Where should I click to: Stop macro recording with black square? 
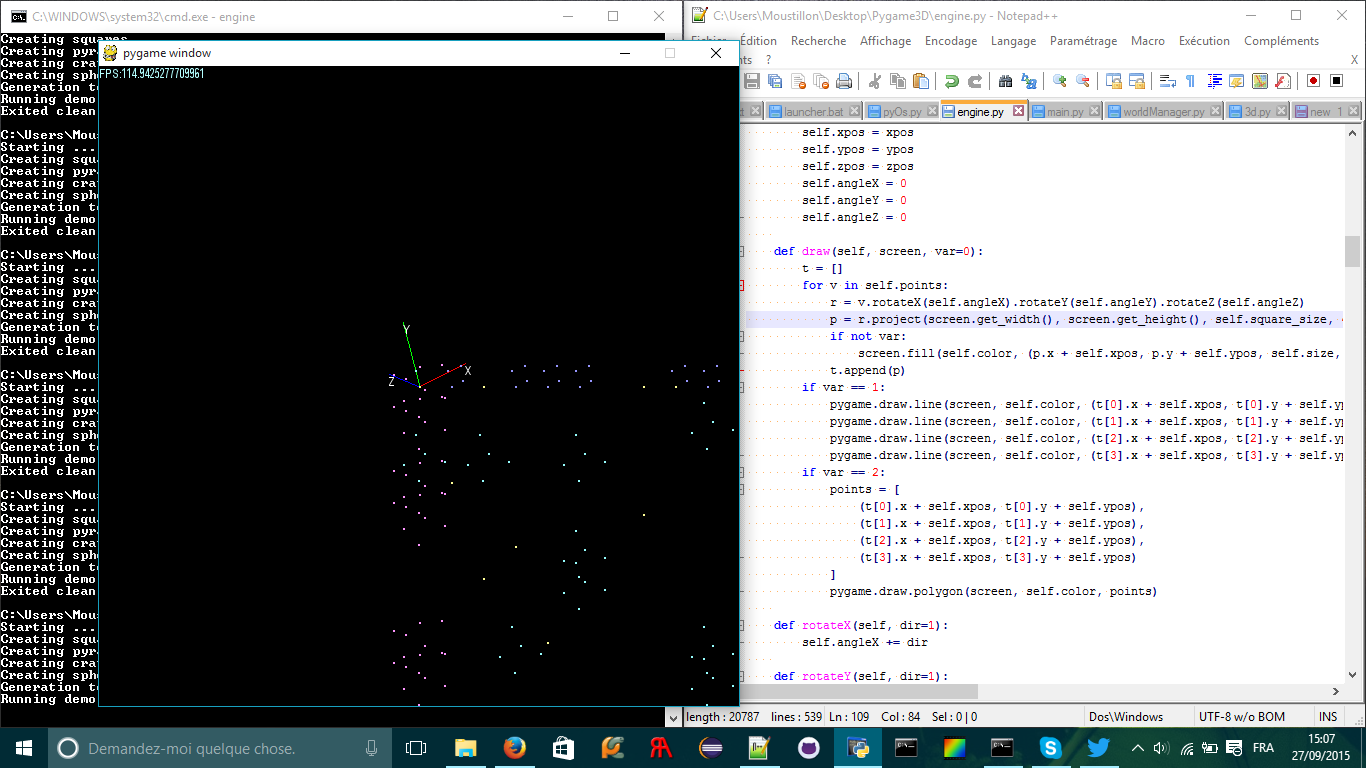[x=1337, y=81]
